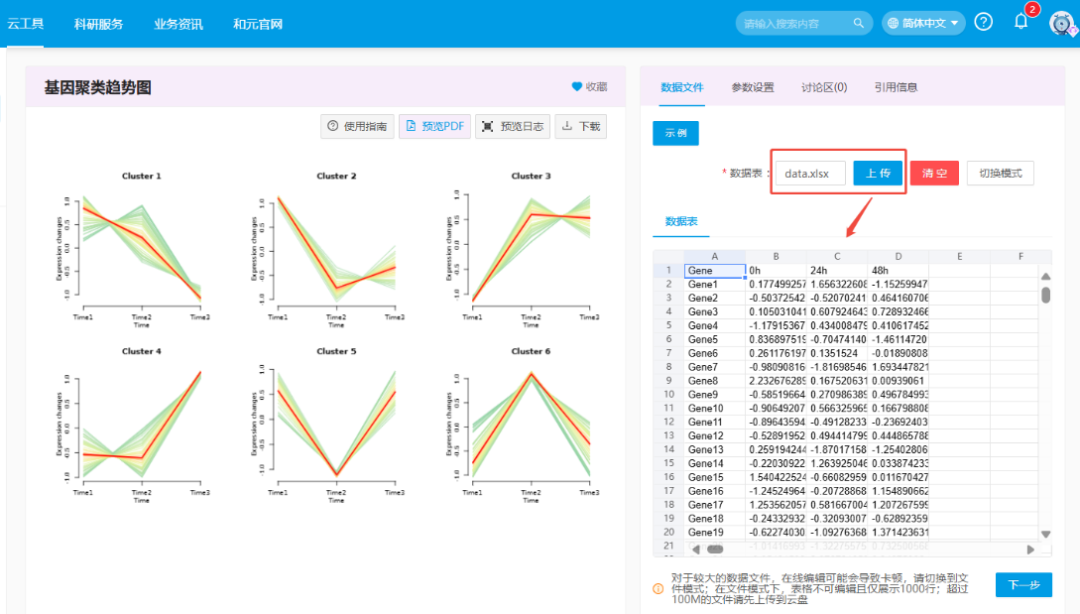
Task: Click the search magnifier icon
Action: tap(858, 23)
